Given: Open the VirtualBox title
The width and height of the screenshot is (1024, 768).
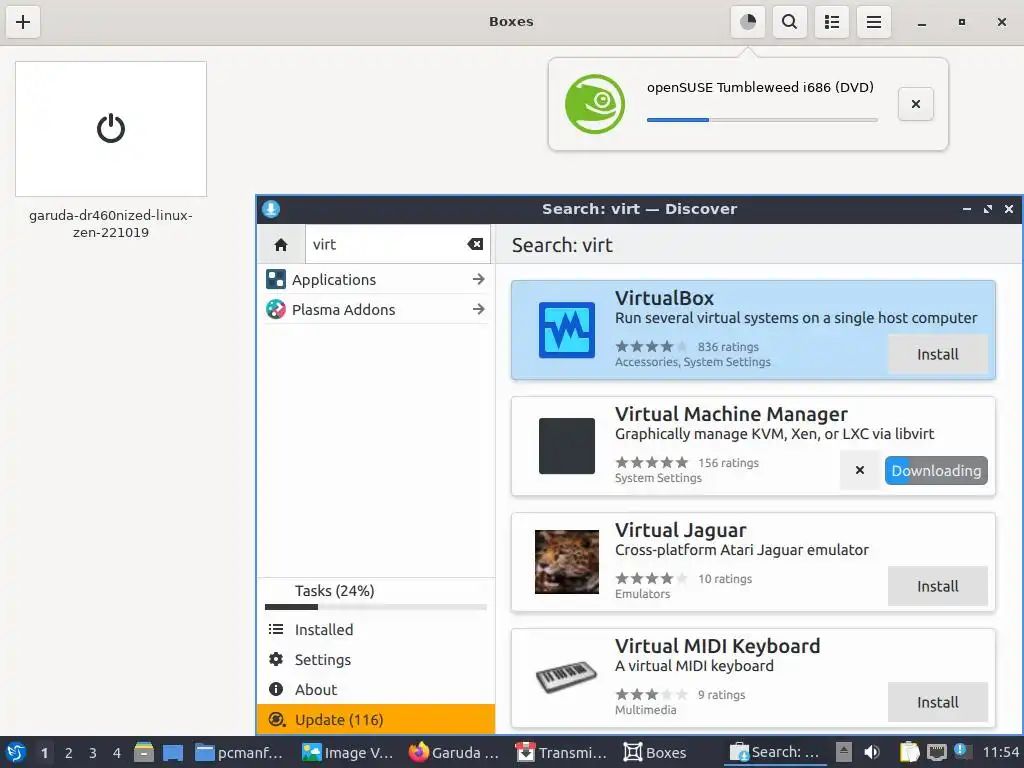Looking at the screenshot, I should click(x=664, y=298).
